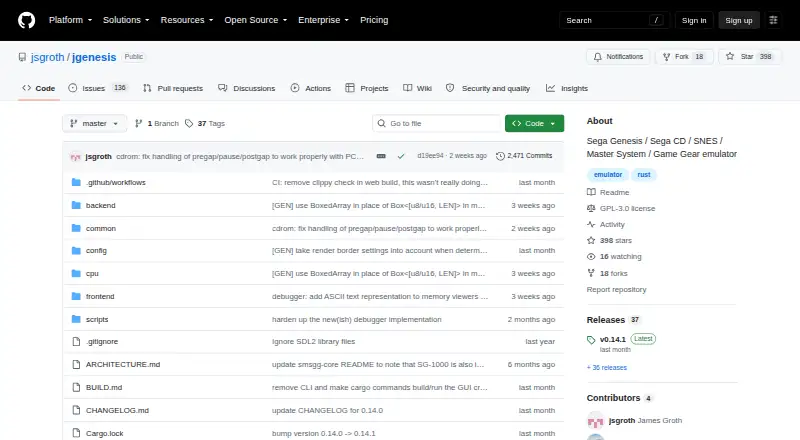The image size is (800, 440).
Task: Open the jgenesis repository link
Action: tap(94, 57)
